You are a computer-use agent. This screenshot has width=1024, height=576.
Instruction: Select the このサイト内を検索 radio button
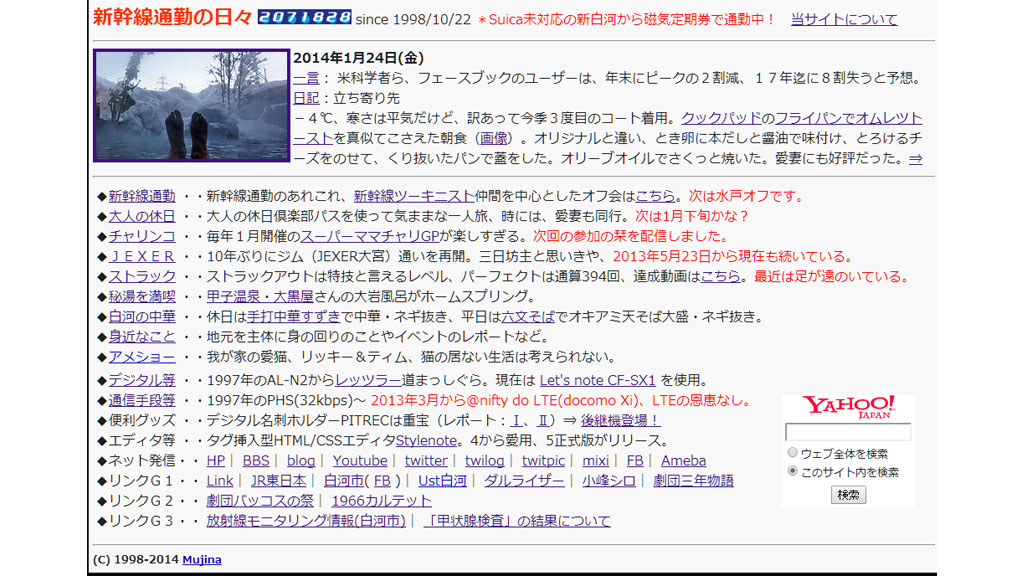coord(792,471)
